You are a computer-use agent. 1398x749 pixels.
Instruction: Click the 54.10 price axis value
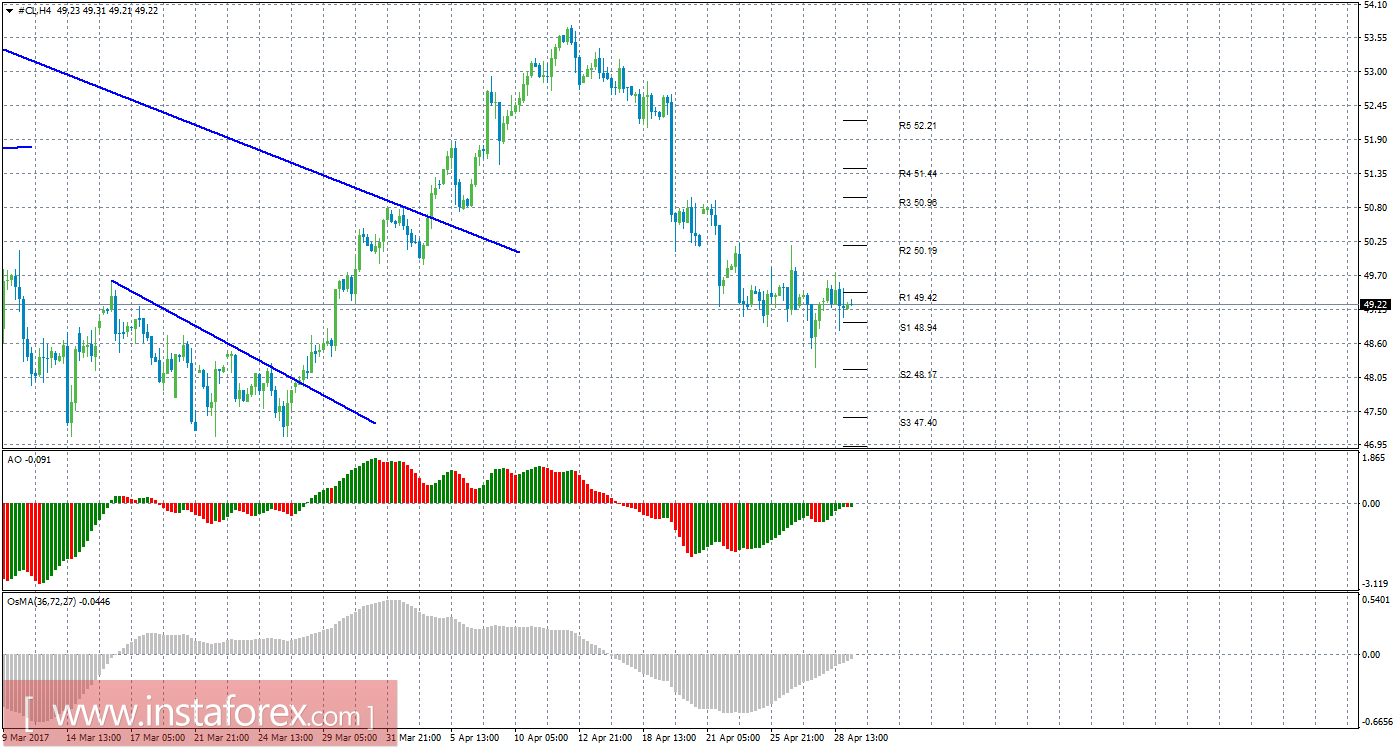point(1374,5)
